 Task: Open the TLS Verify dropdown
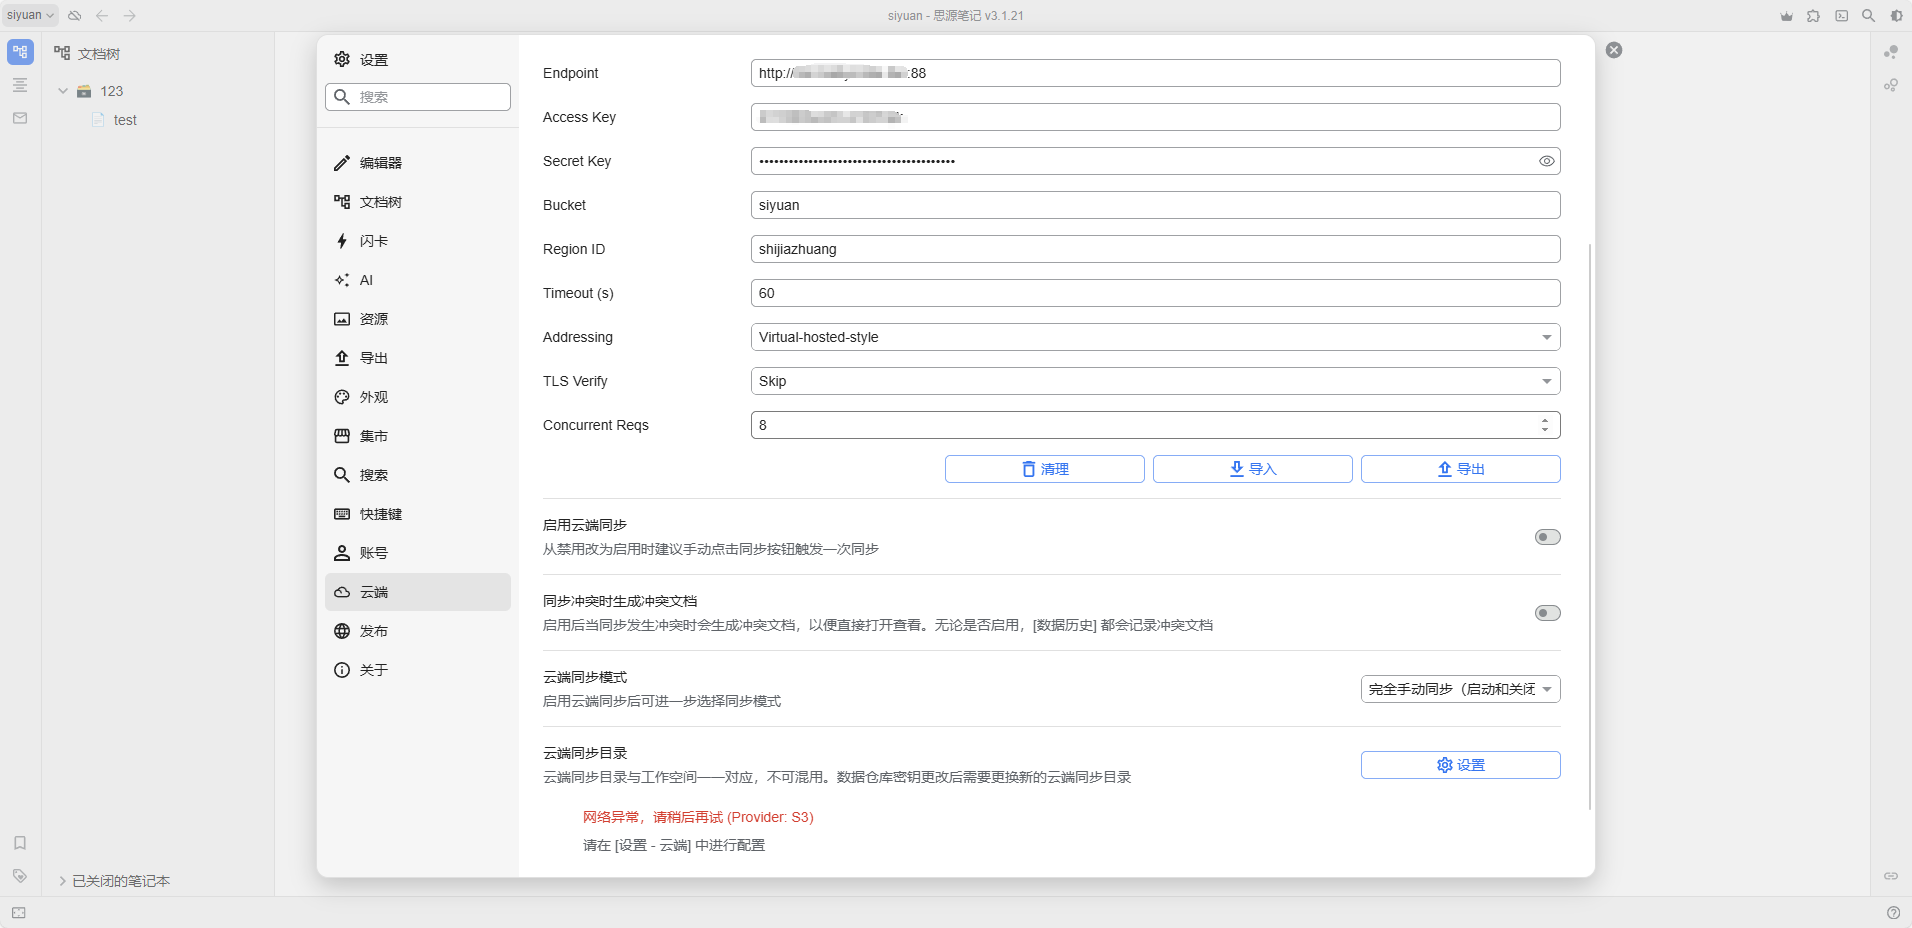(1155, 381)
